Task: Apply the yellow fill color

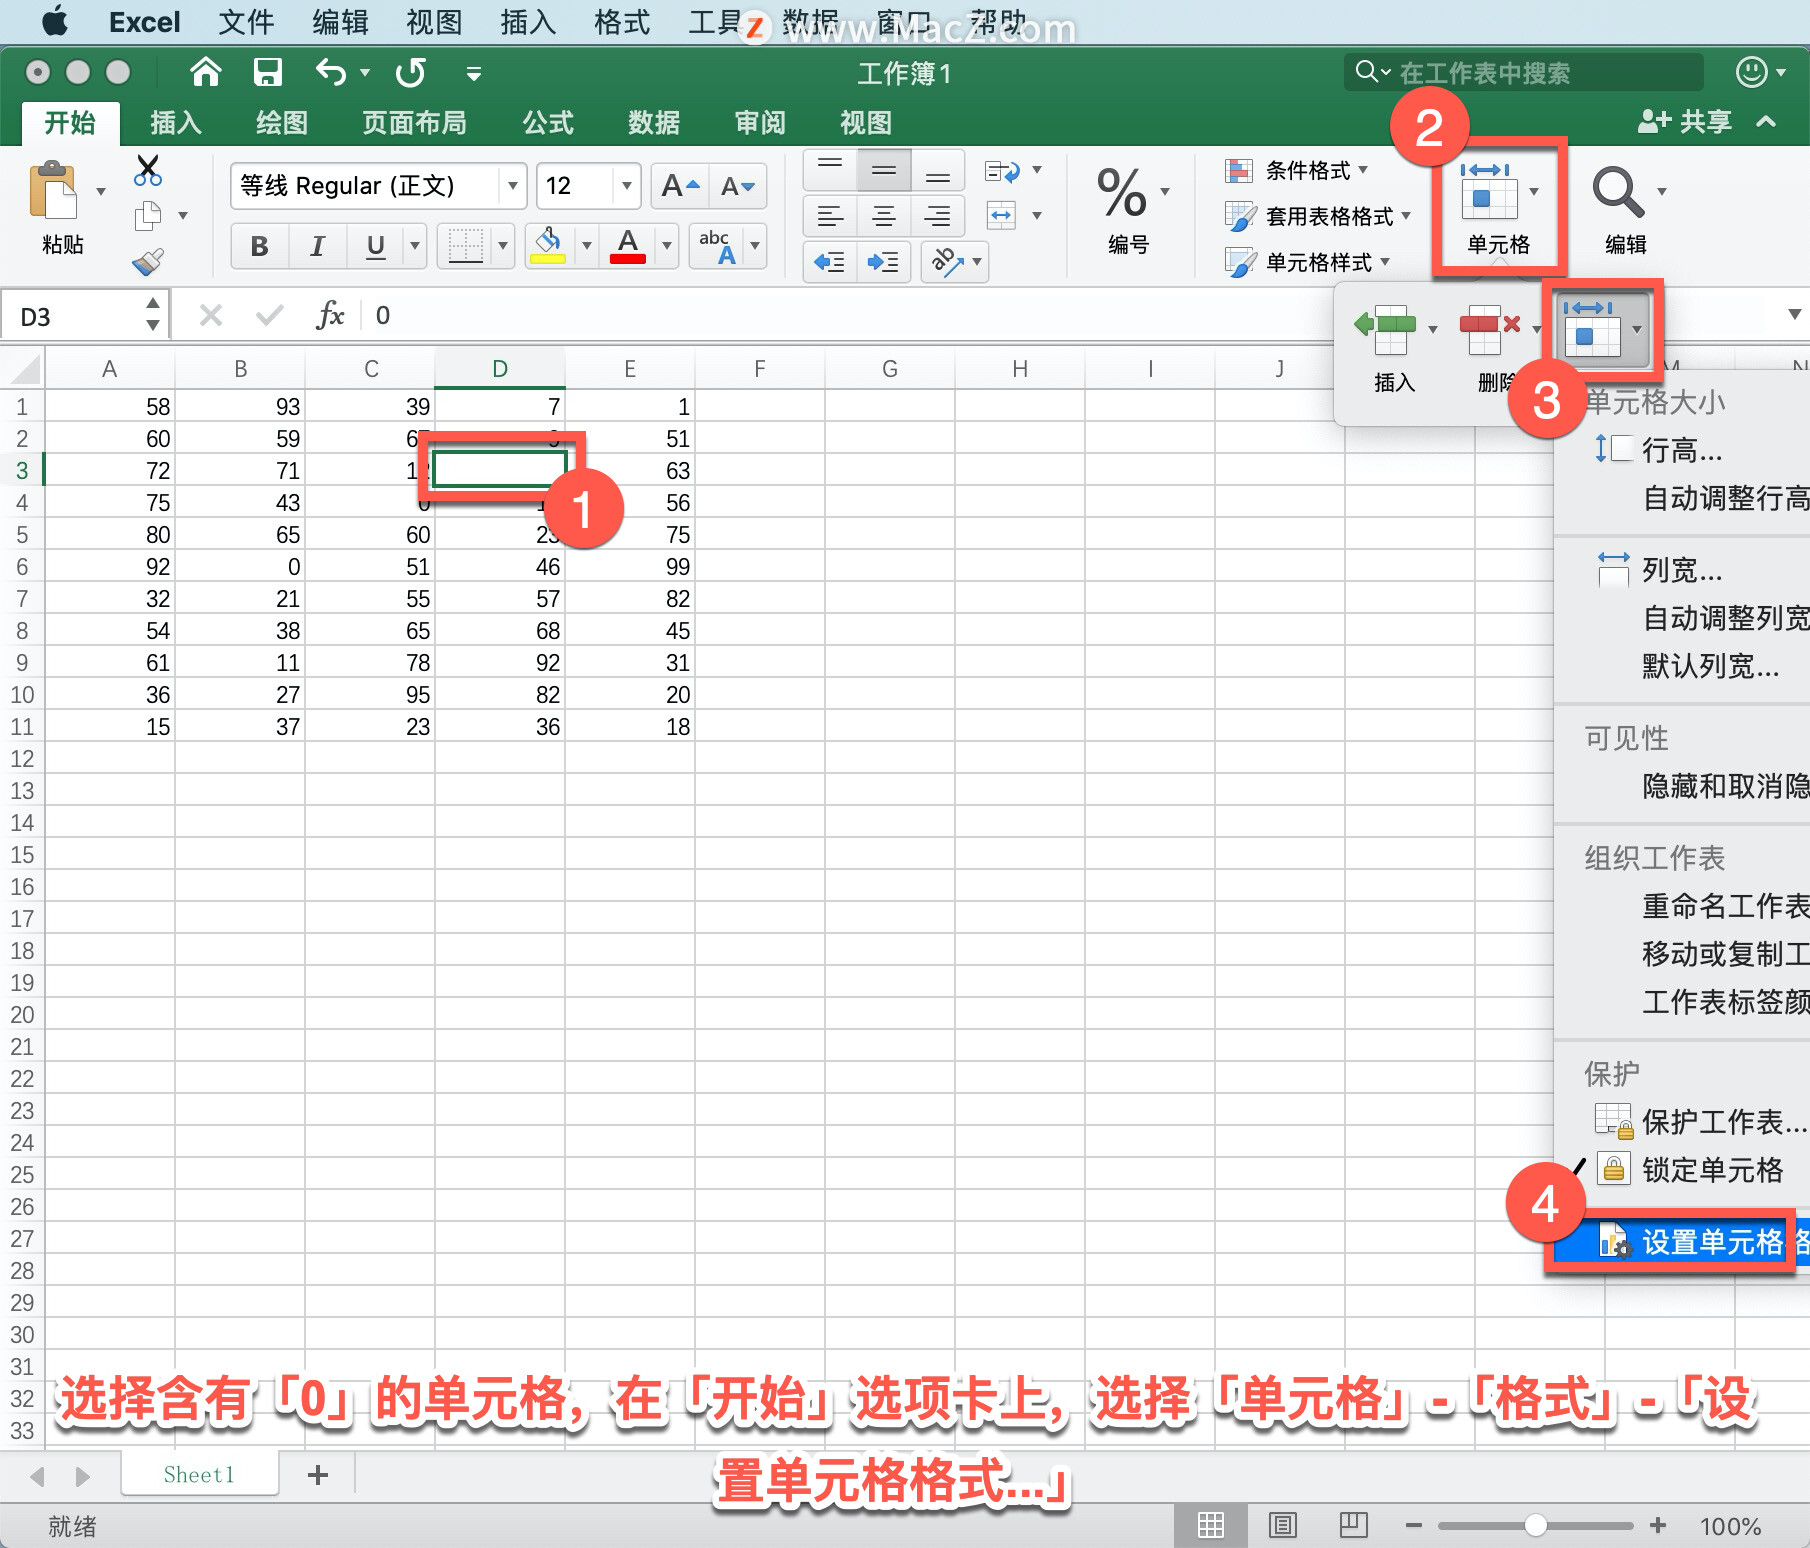Action: (x=548, y=245)
